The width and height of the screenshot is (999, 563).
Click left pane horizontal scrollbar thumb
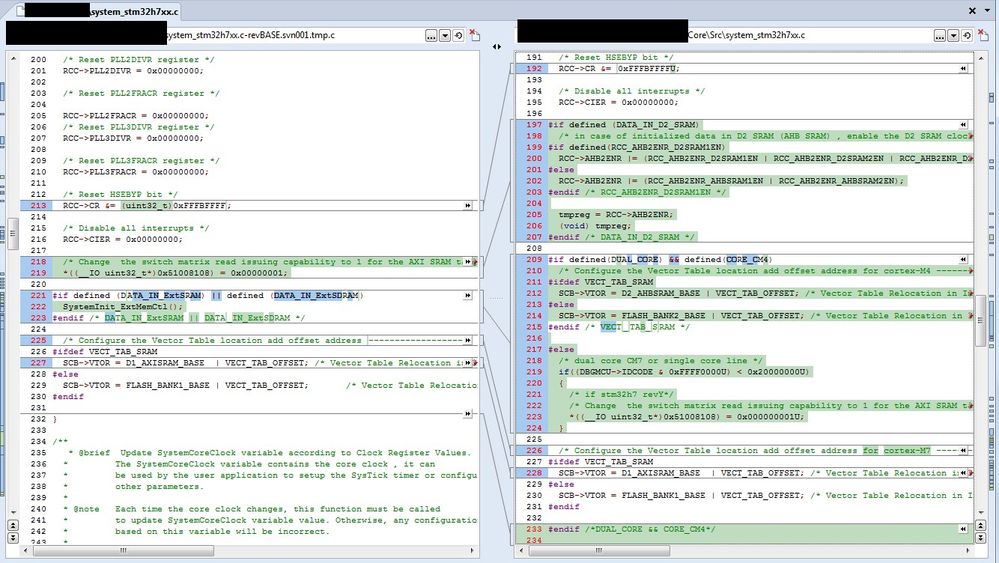(123, 550)
